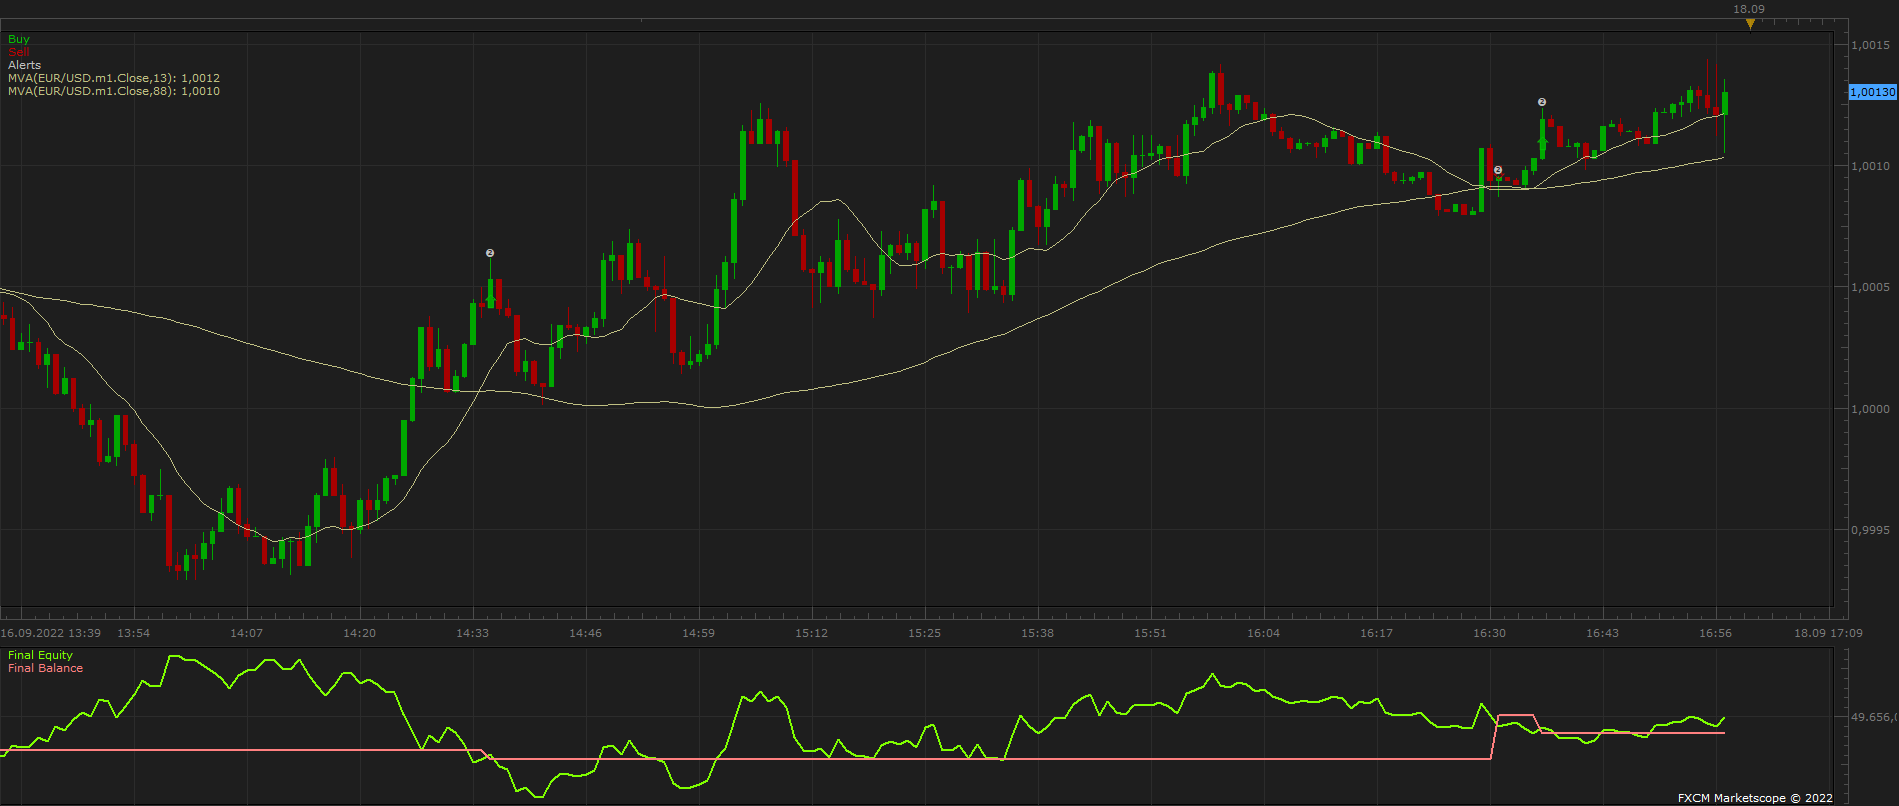1899x806 pixels.
Task: Click the 15:51 time axis label
Action: [1151, 633]
